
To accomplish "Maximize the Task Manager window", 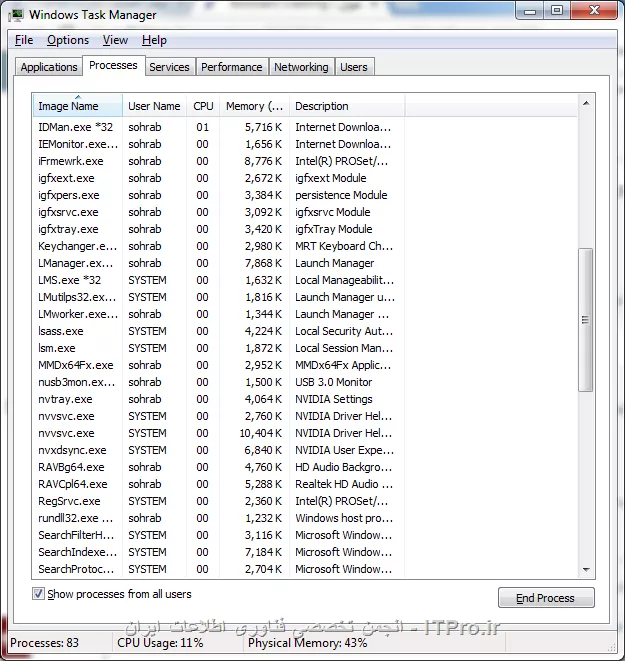I will [x=557, y=11].
